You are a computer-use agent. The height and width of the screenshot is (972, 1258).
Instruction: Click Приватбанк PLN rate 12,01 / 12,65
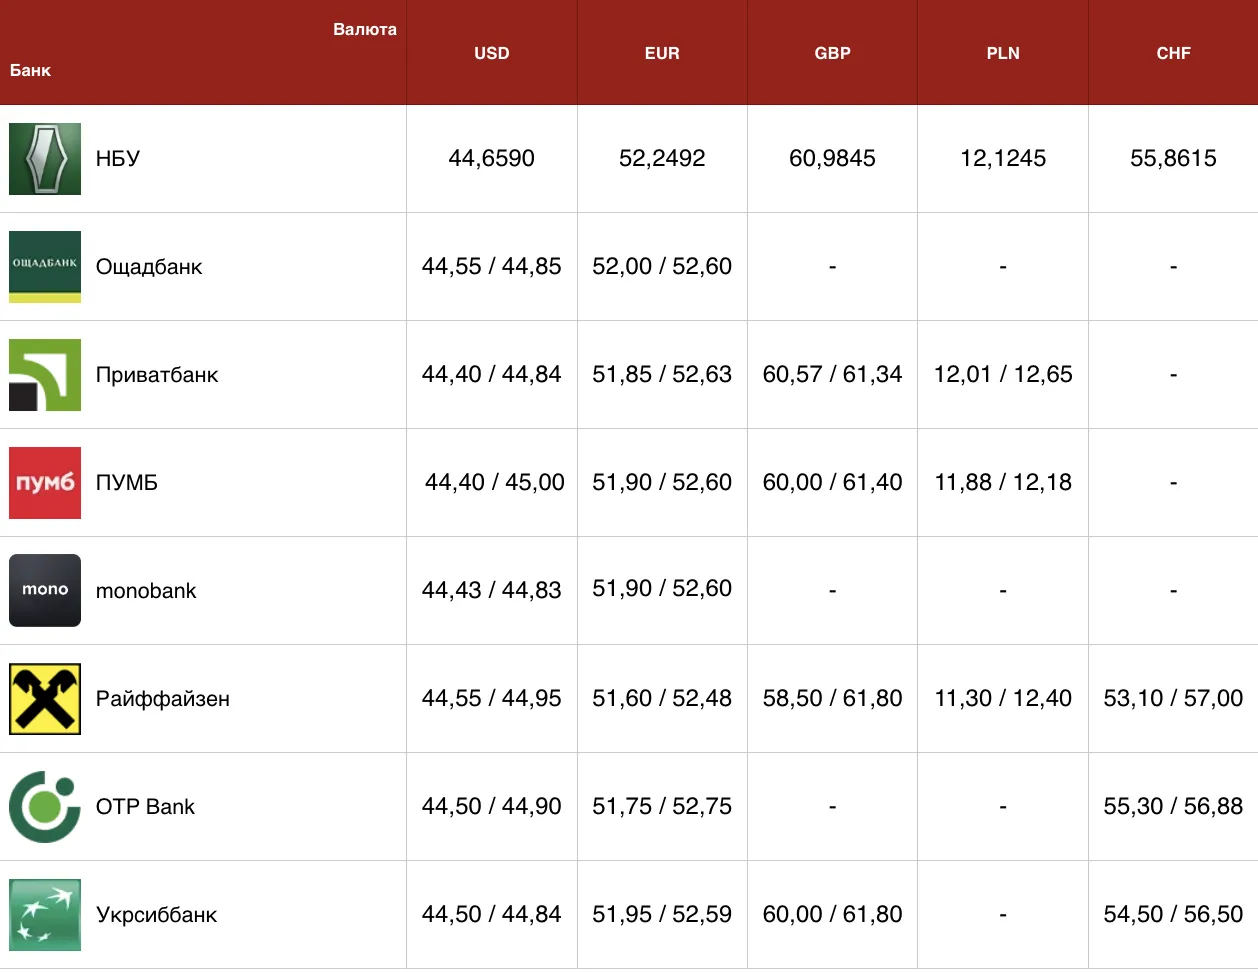[1003, 374]
